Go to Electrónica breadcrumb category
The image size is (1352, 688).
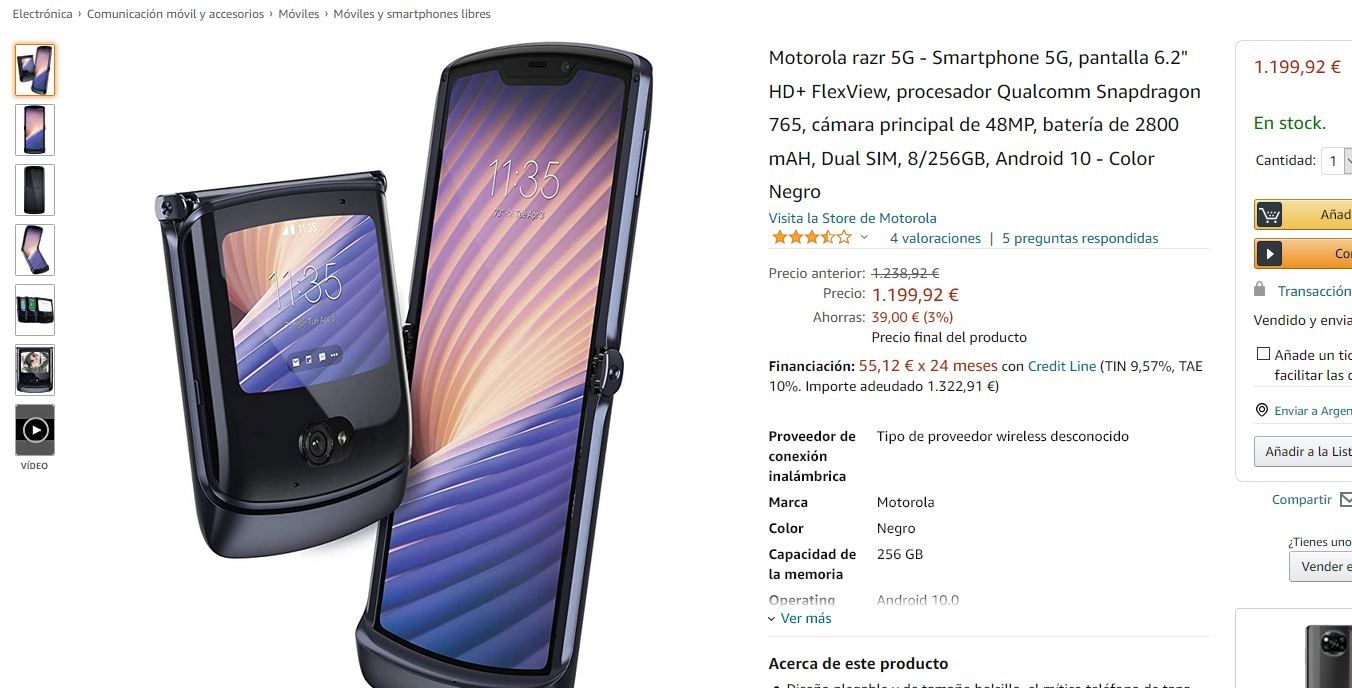tap(42, 14)
